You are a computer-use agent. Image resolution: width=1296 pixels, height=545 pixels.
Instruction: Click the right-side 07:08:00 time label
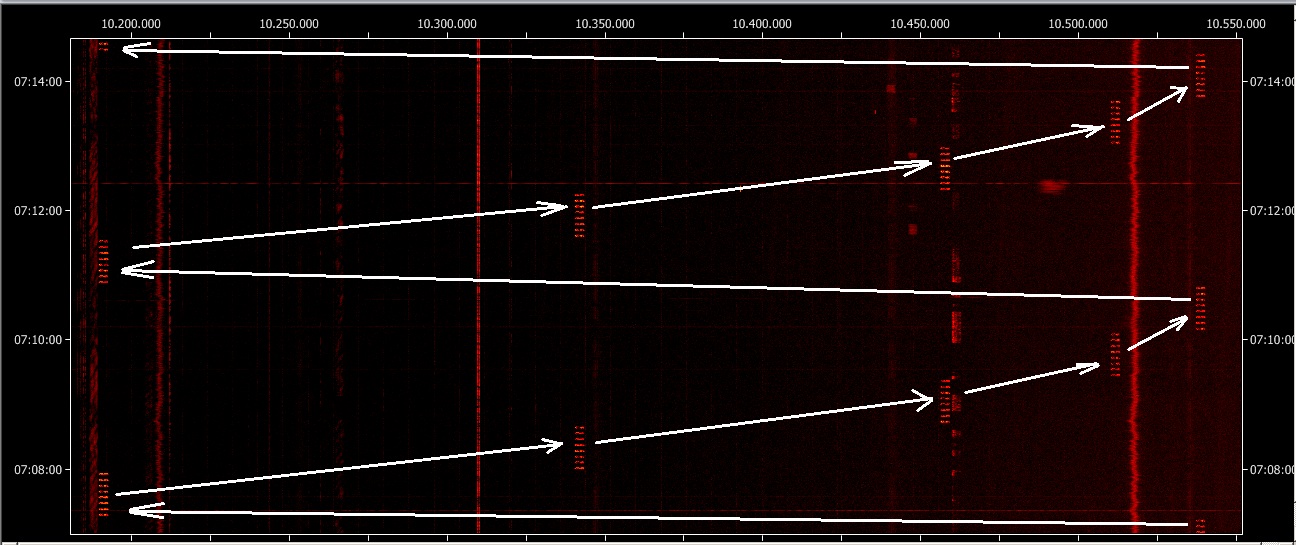[x=1263, y=469]
